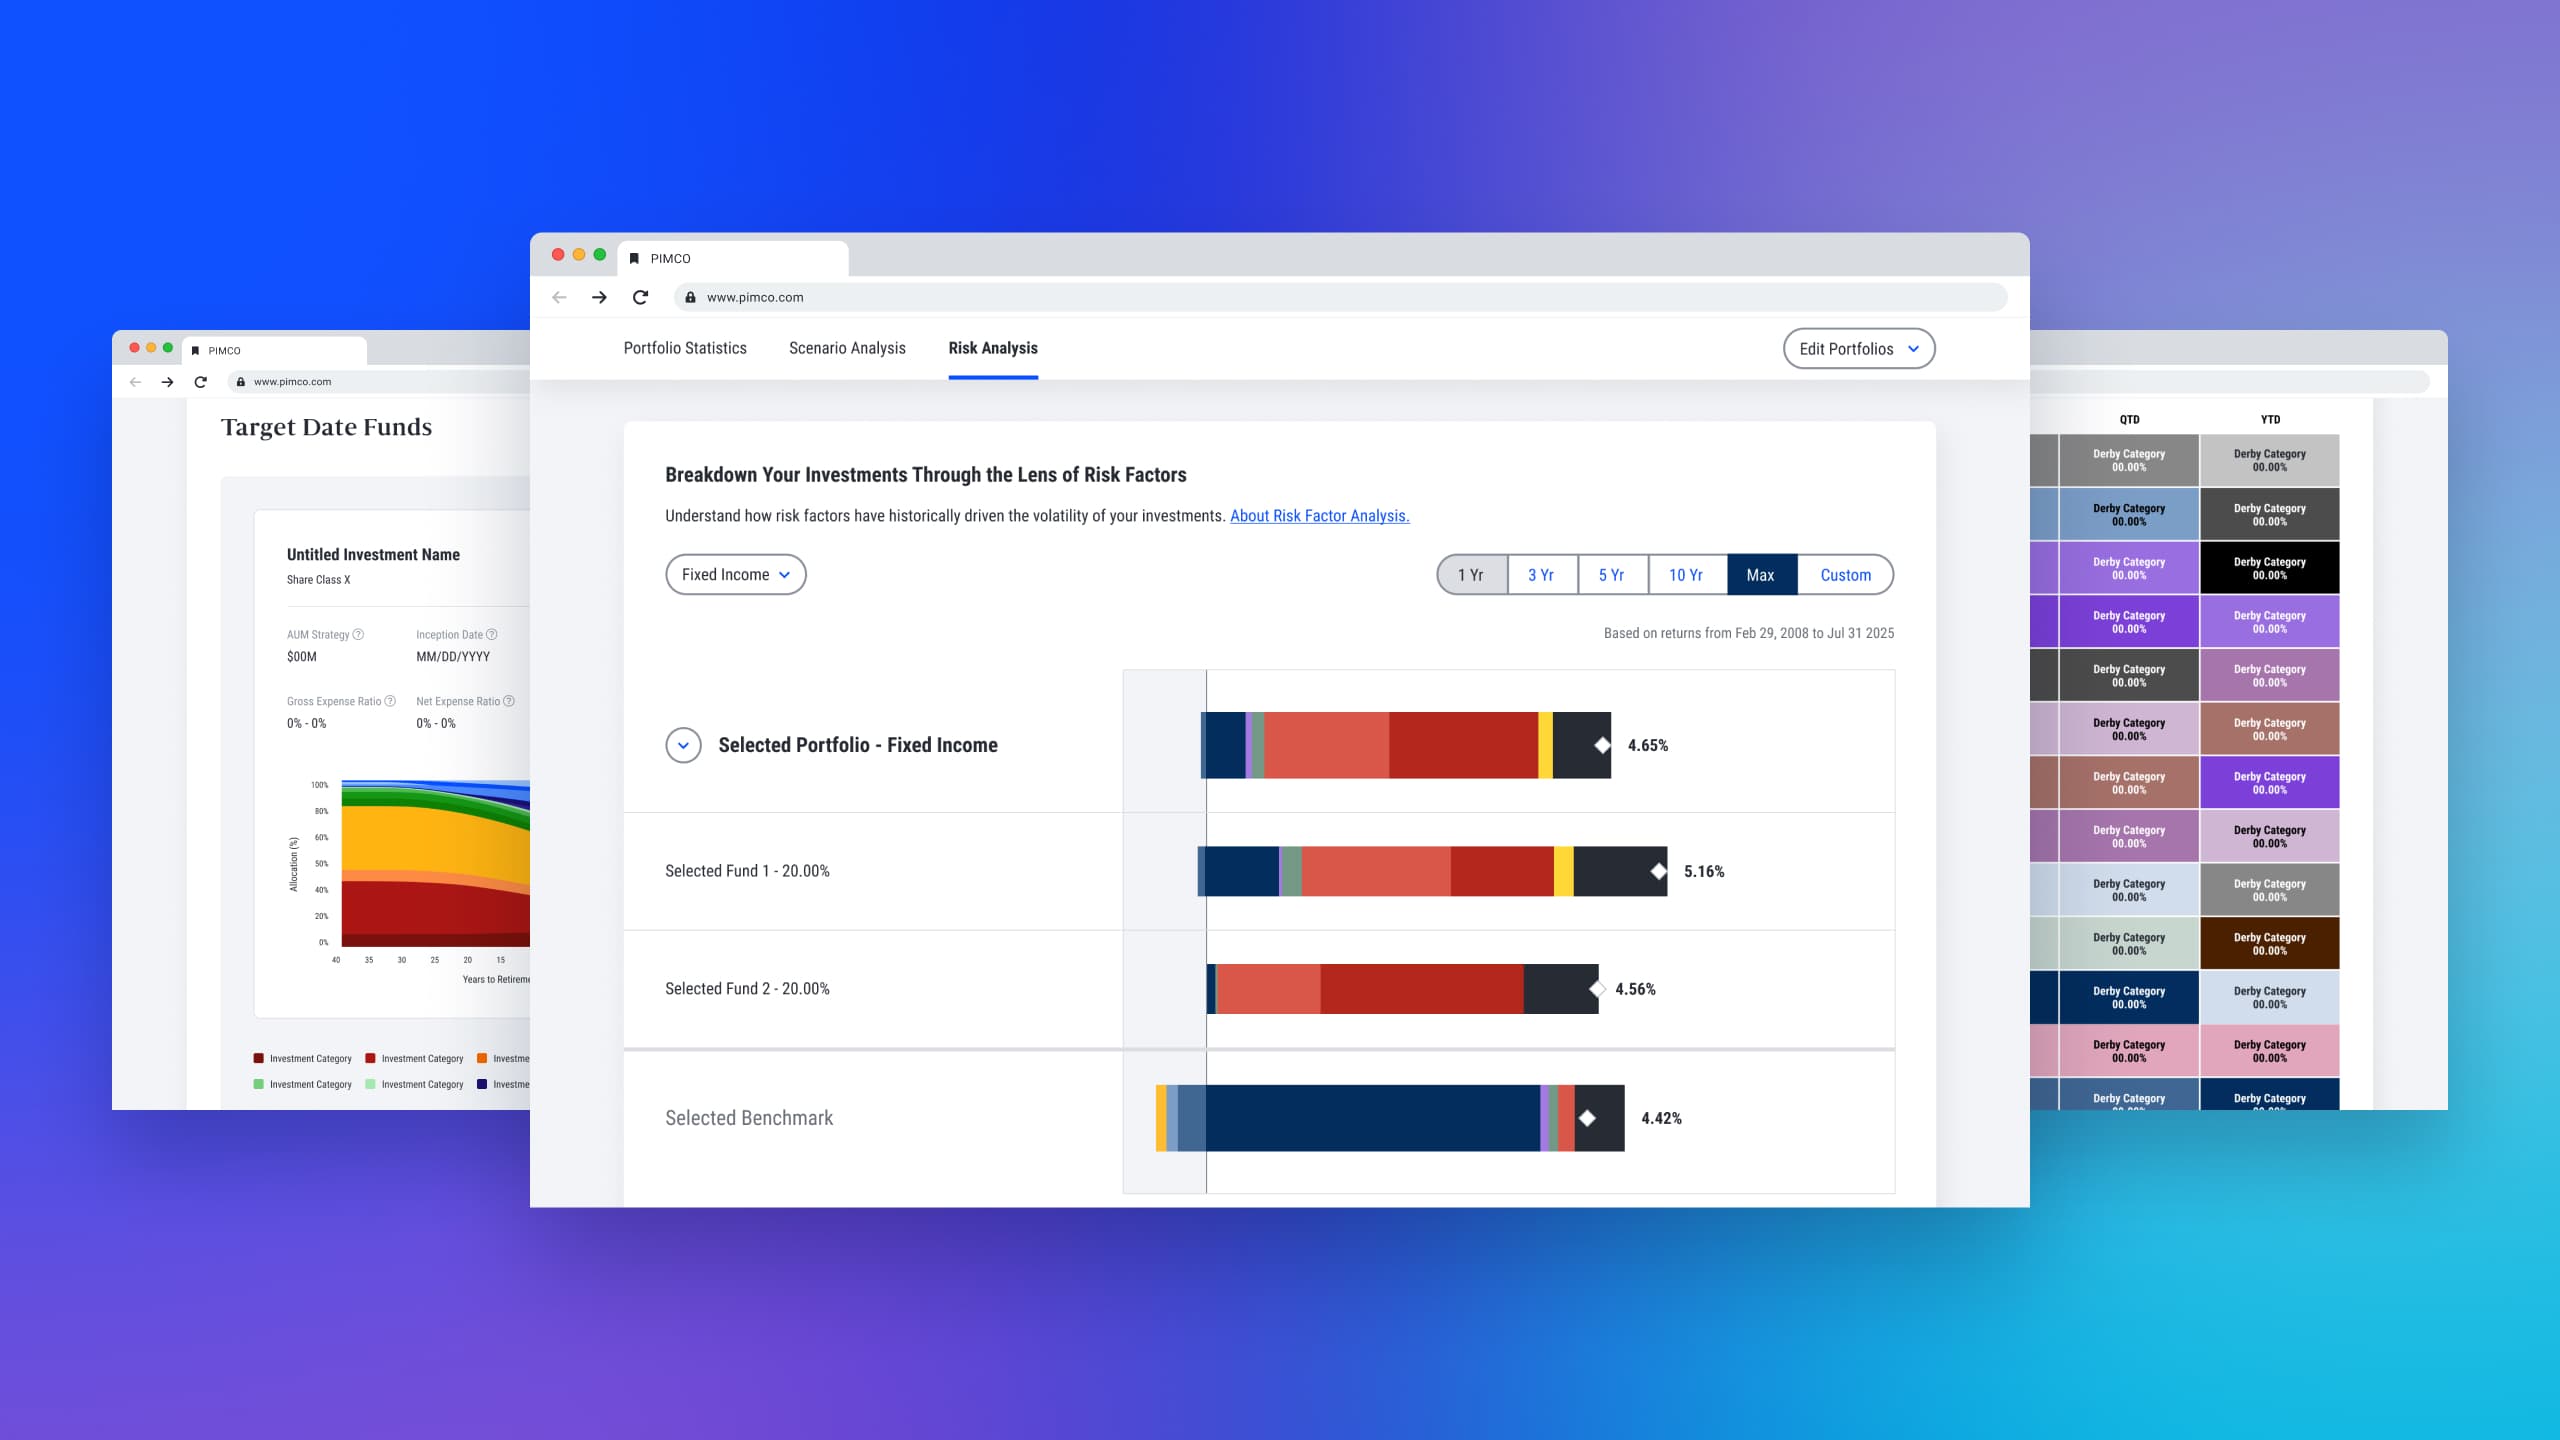Switch to the 10 Yr period

(1686, 574)
